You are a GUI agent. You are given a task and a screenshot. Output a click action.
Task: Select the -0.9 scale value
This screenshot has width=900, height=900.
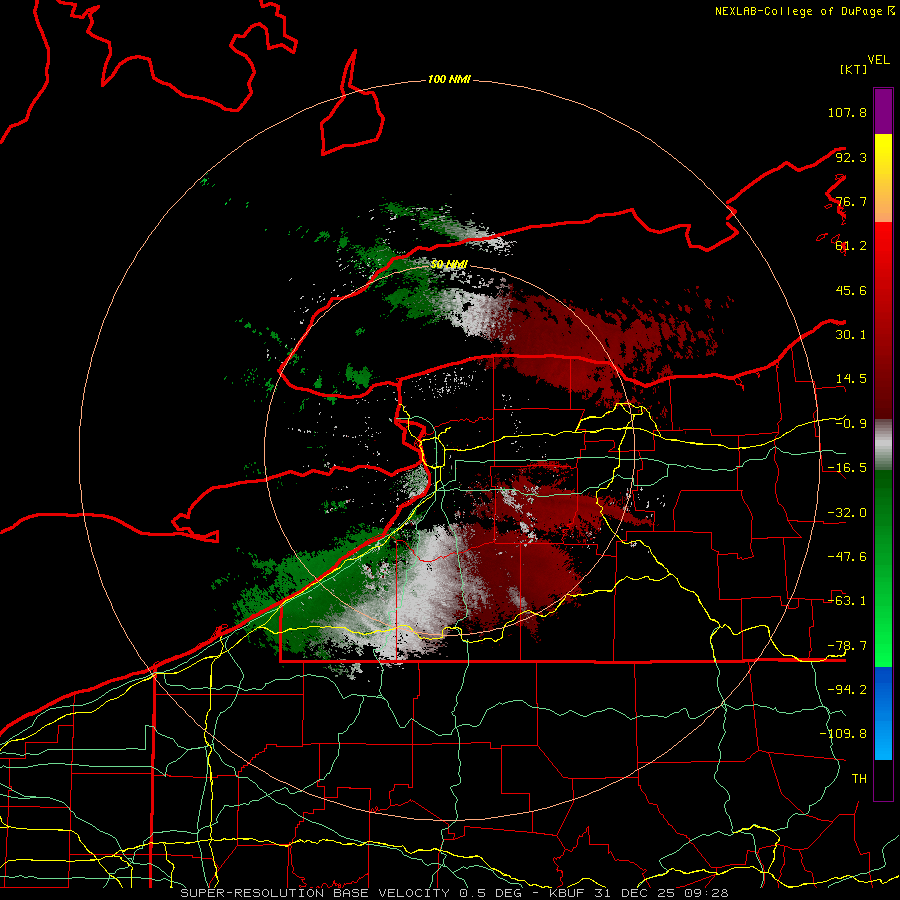(851, 424)
